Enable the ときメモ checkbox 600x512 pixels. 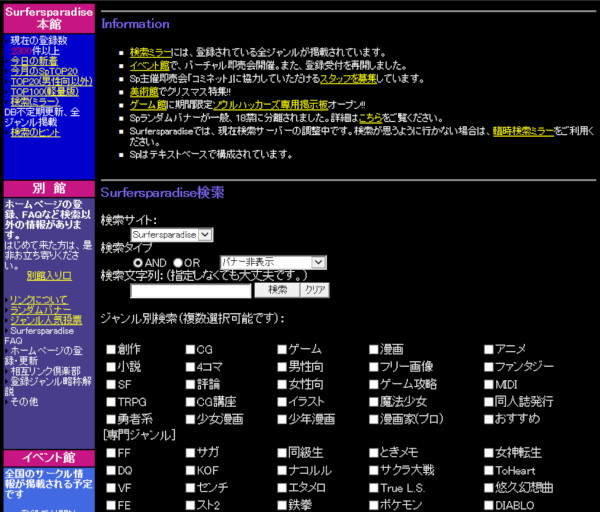coord(374,453)
